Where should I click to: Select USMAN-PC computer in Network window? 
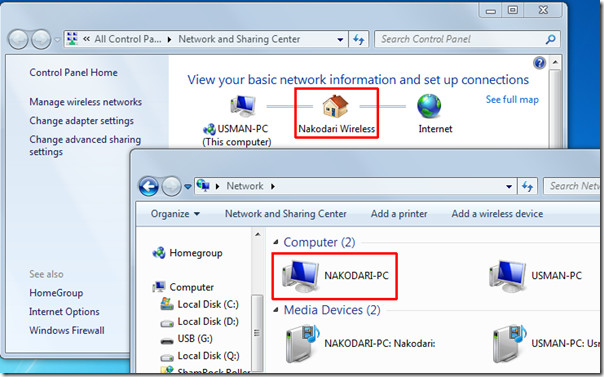pos(507,276)
